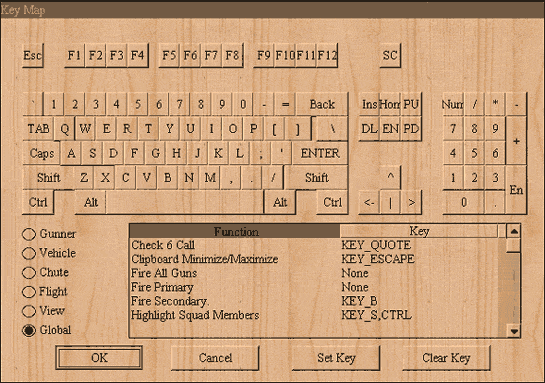Select the DL (Delete) key
The image size is (545, 383).
coord(369,129)
